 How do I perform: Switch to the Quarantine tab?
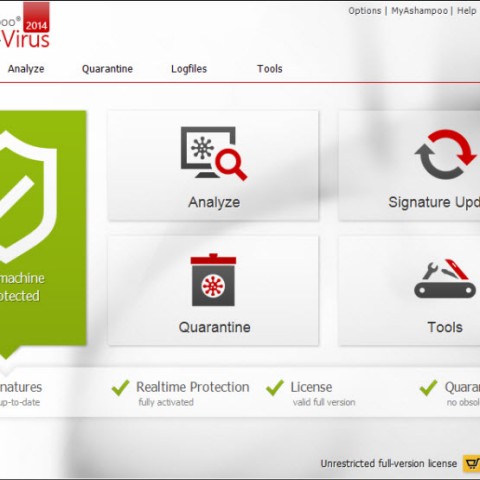(107, 69)
